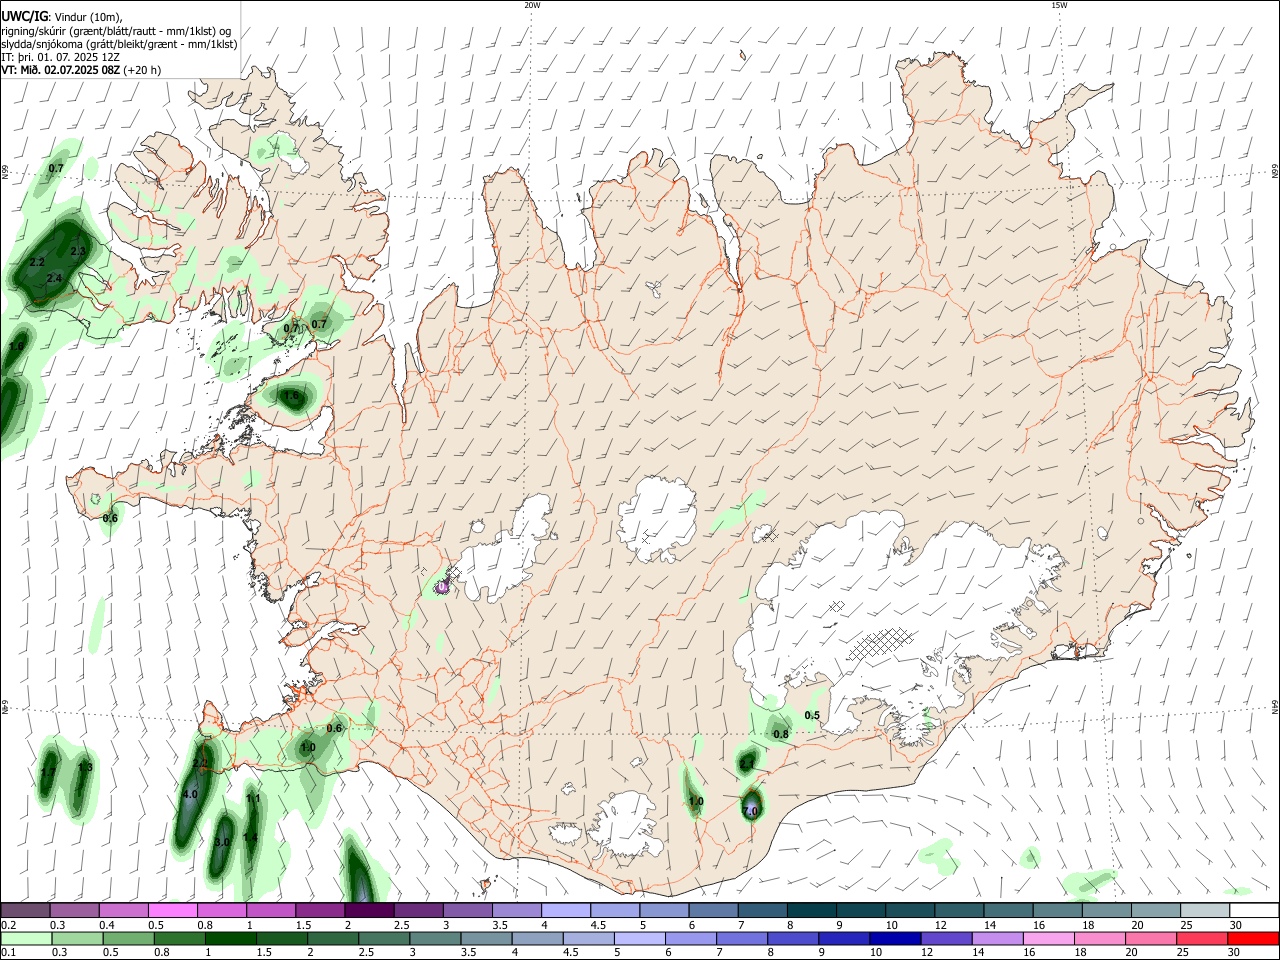Pick the darkest purple swatch labeled 2 in upper scale
The height and width of the screenshot is (960, 1280).
(x=368, y=910)
